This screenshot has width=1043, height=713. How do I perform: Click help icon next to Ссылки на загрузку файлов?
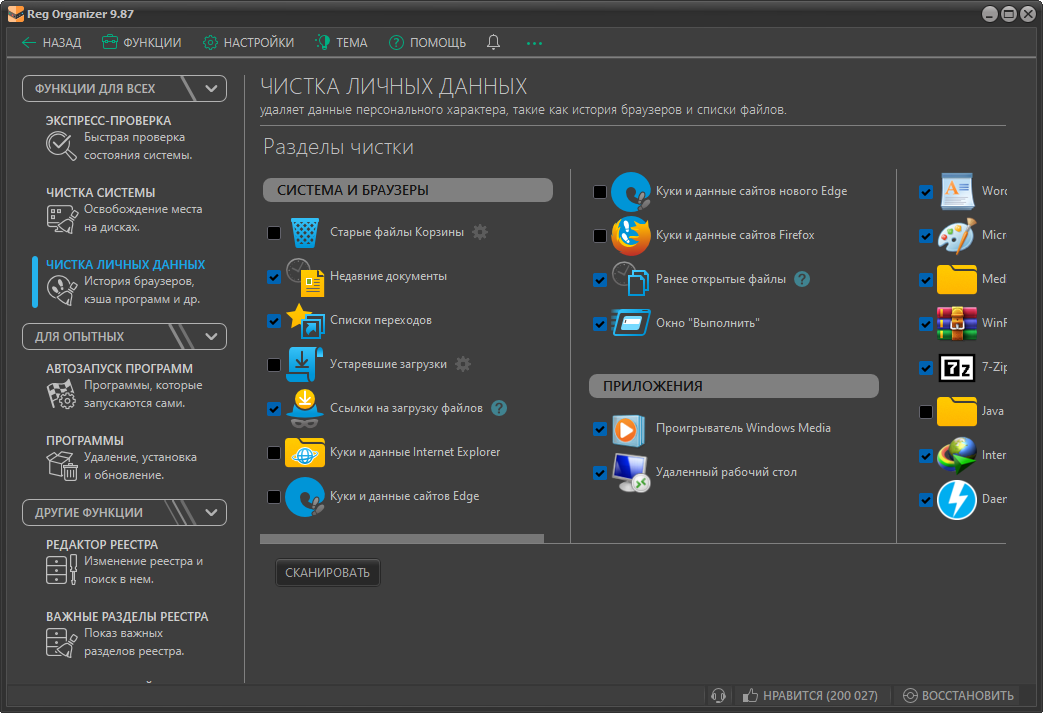(x=499, y=408)
